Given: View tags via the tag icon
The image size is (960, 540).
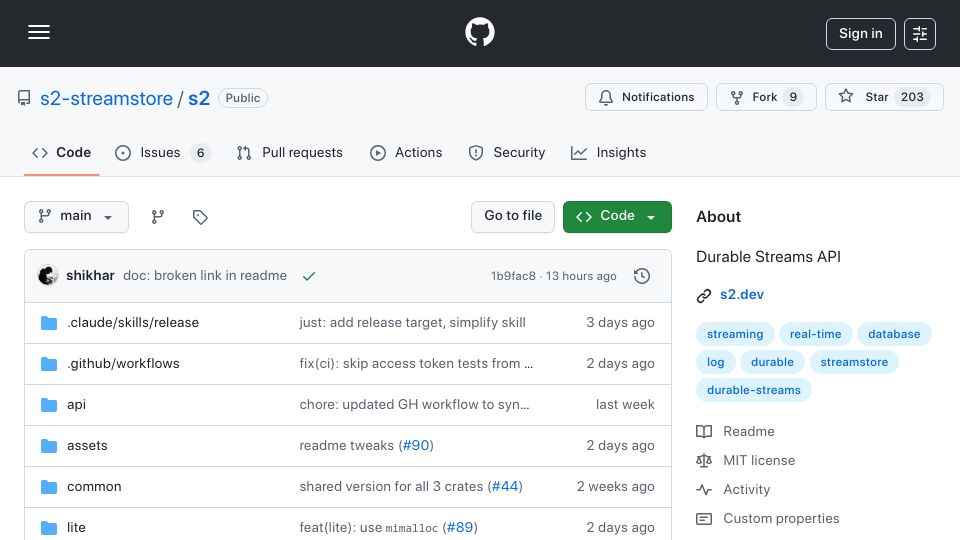Looking at the screenshot, I should pyautogui.click(x=200, y=217).
